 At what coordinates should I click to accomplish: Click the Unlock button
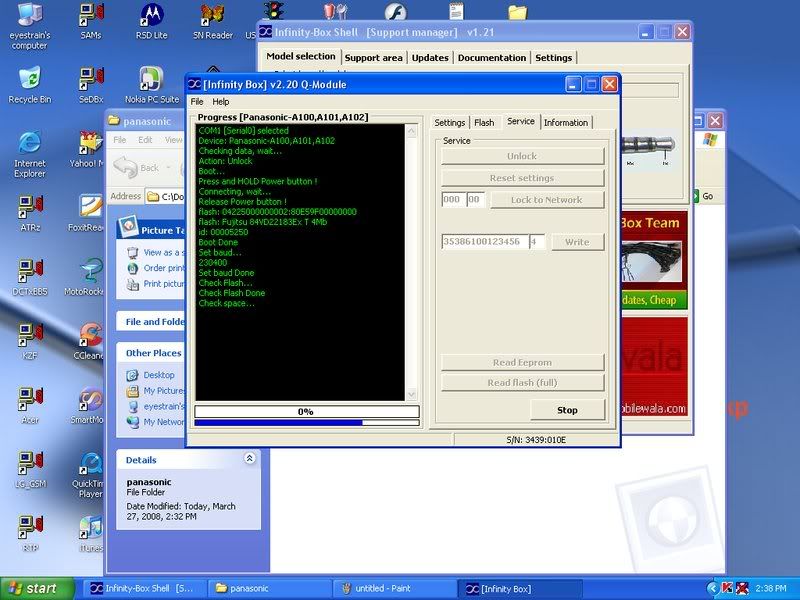522,156
